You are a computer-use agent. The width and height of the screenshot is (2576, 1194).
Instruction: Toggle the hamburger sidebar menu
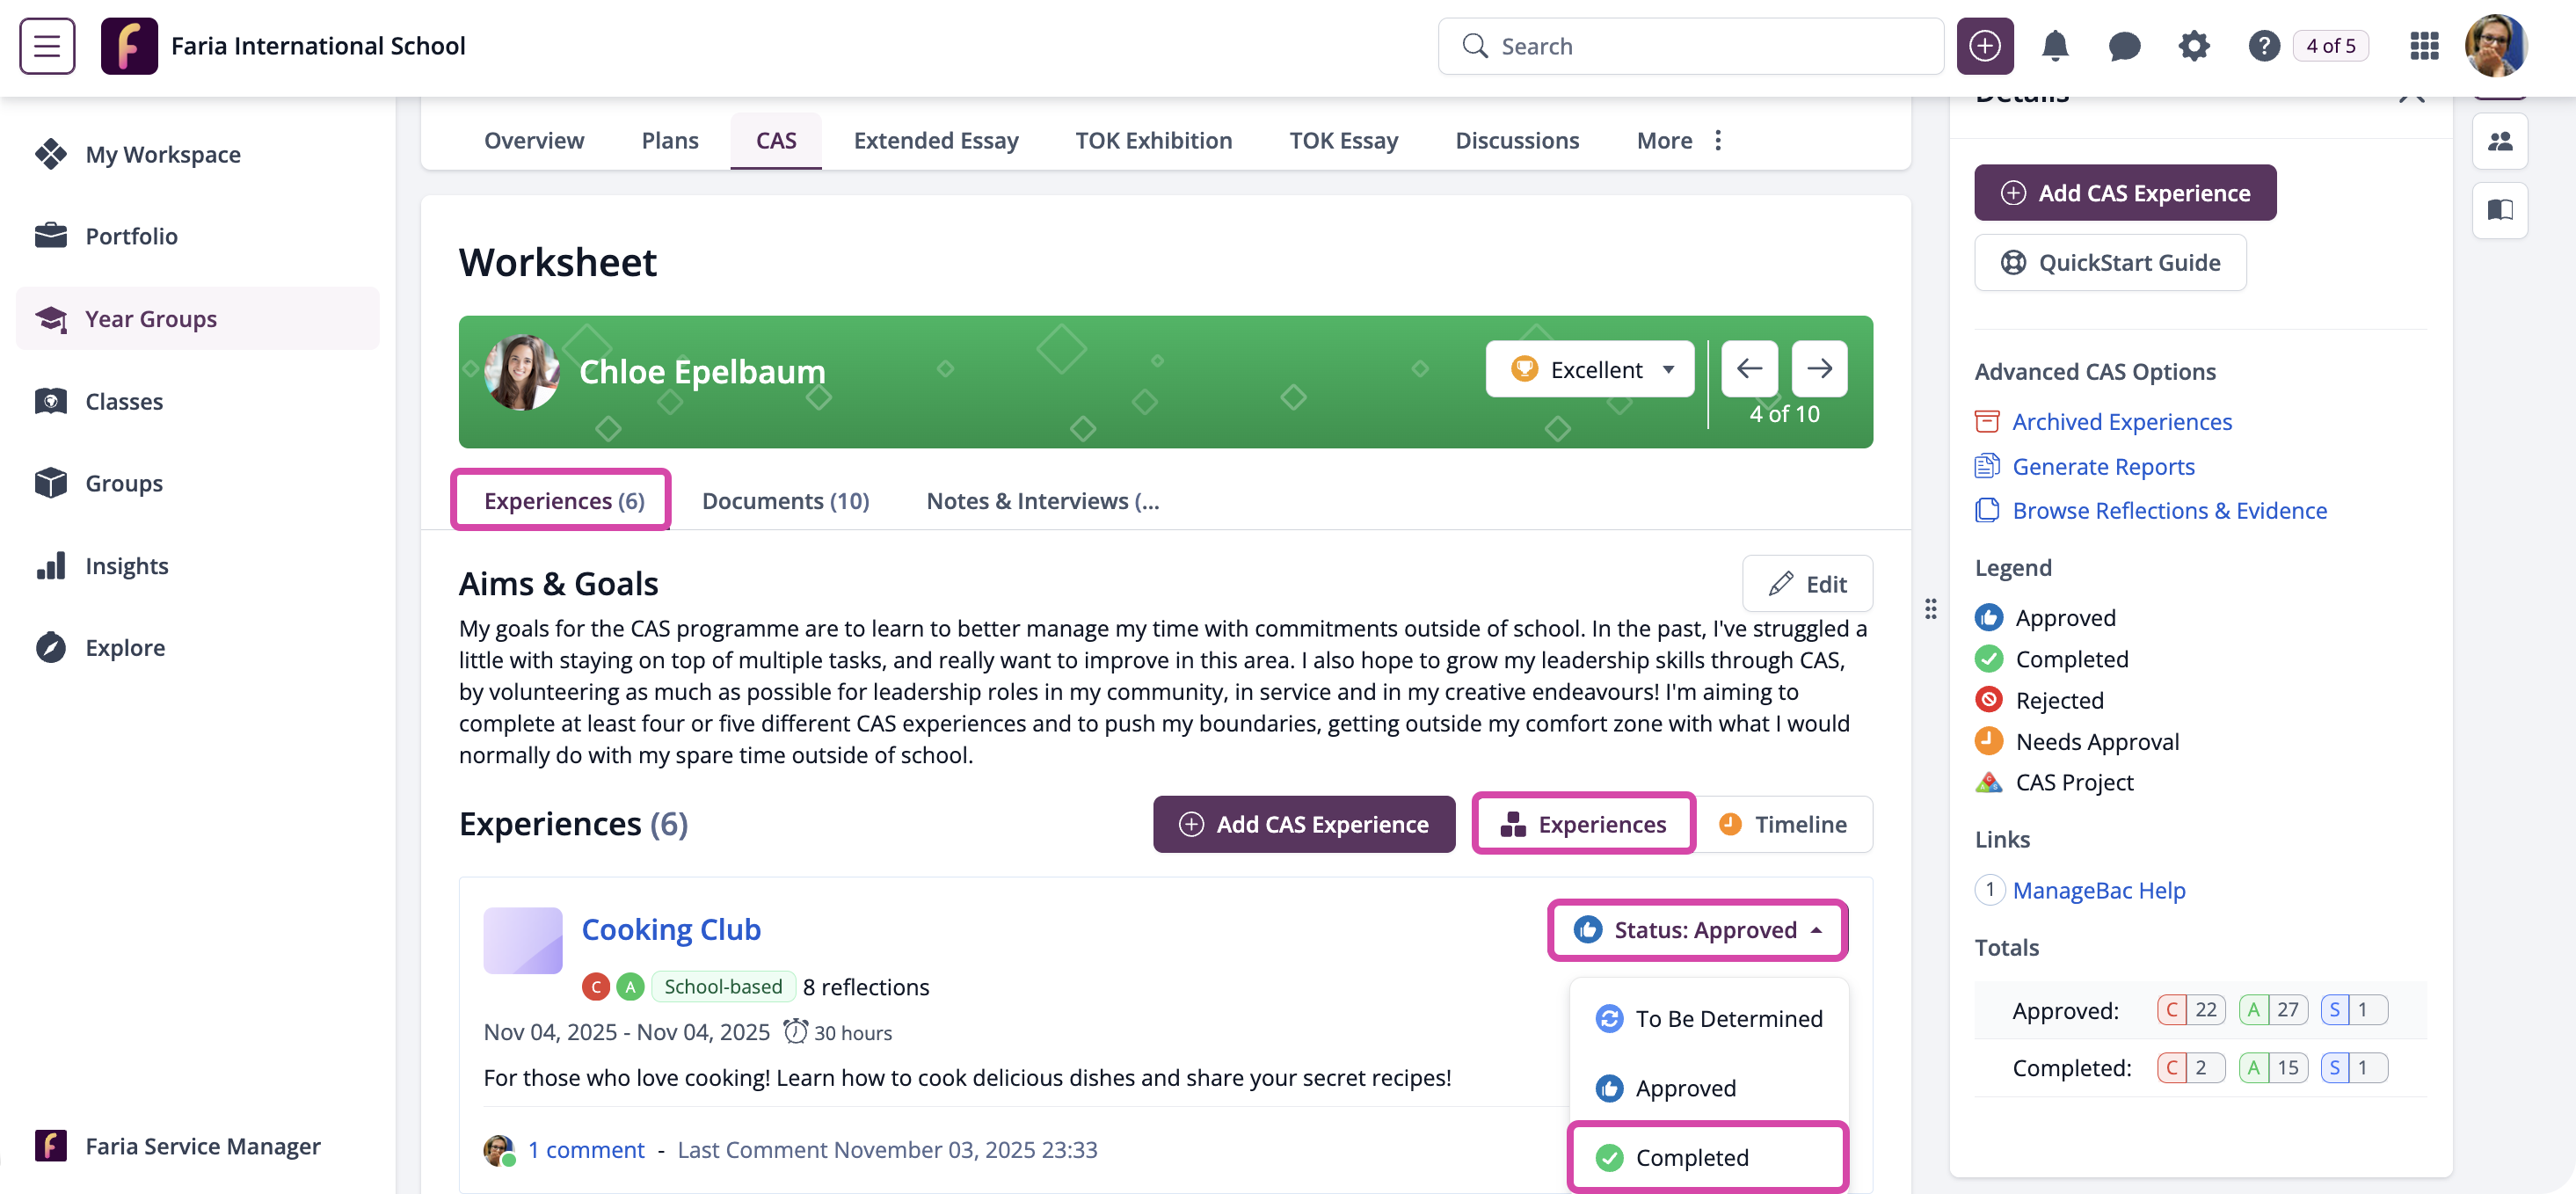[x=47, y=46]
